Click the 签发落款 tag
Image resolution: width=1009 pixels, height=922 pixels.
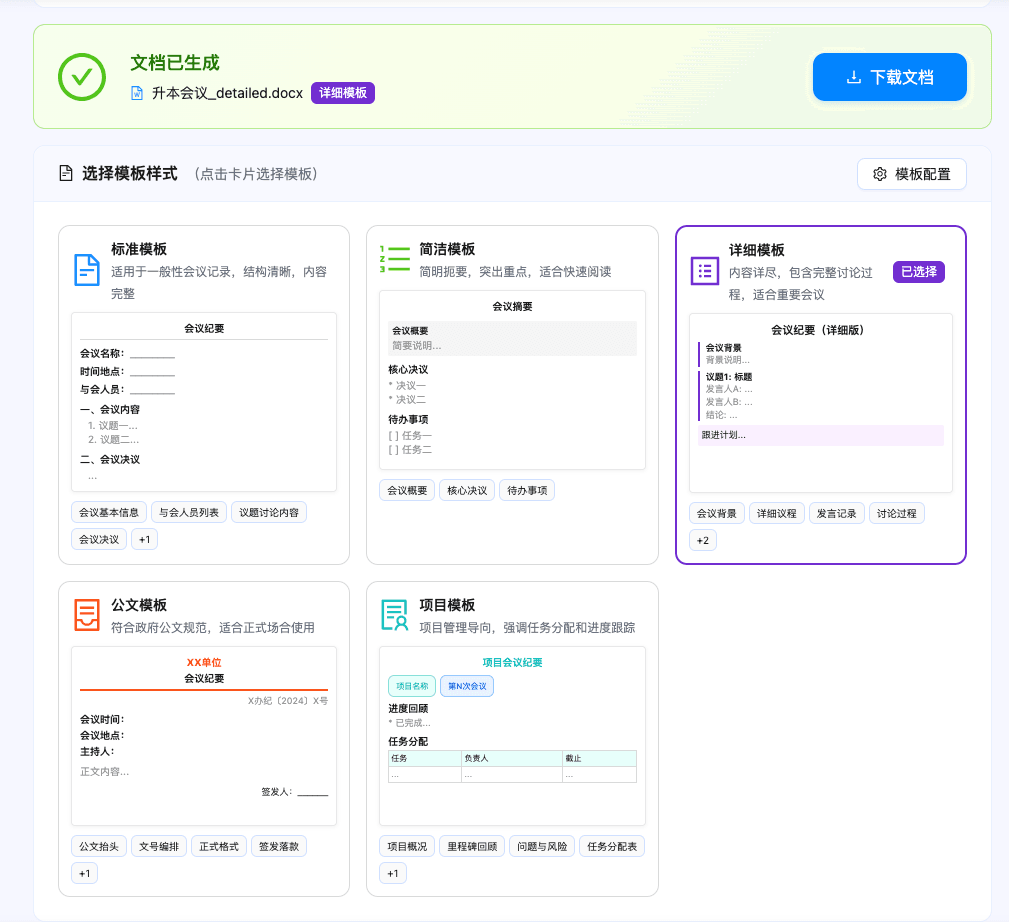coord(279,846)
